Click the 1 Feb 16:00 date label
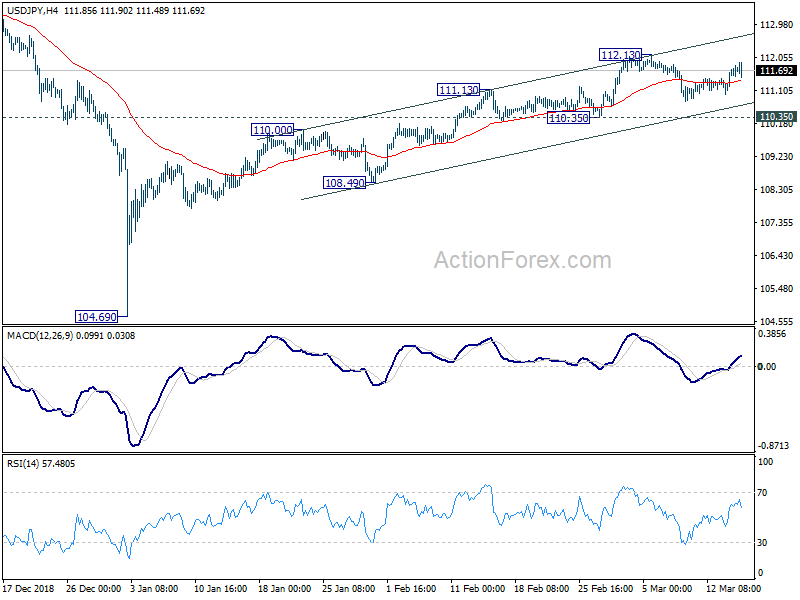The image size is (800, 600). pyautogui.click(x=411, y=588)
